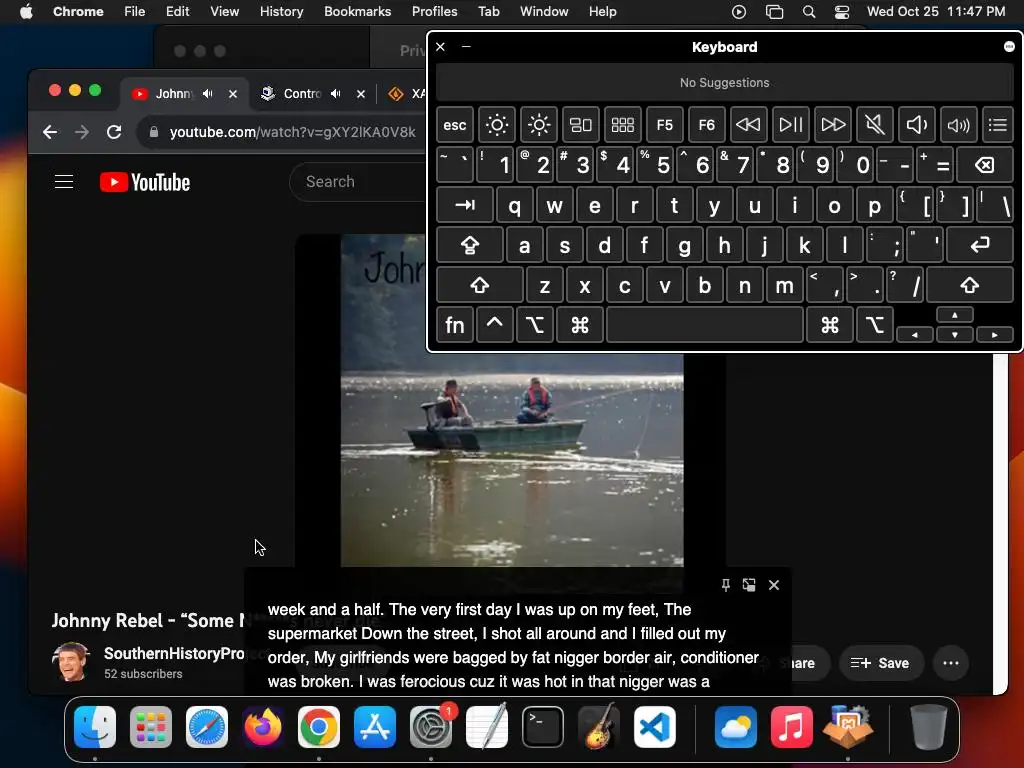The image size is (1024, 768).
Task: Tap the esc key on Keyboard
Action: point(455,125)
